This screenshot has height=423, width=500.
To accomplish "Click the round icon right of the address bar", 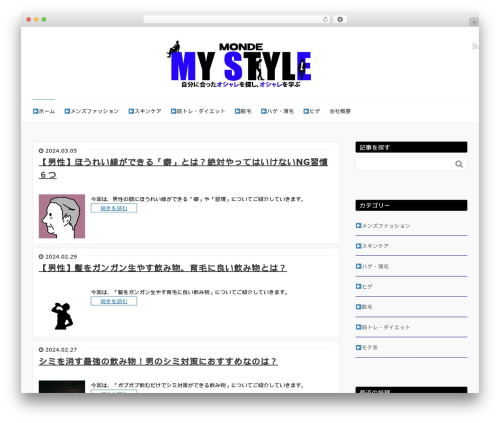I will click(340, 19).
